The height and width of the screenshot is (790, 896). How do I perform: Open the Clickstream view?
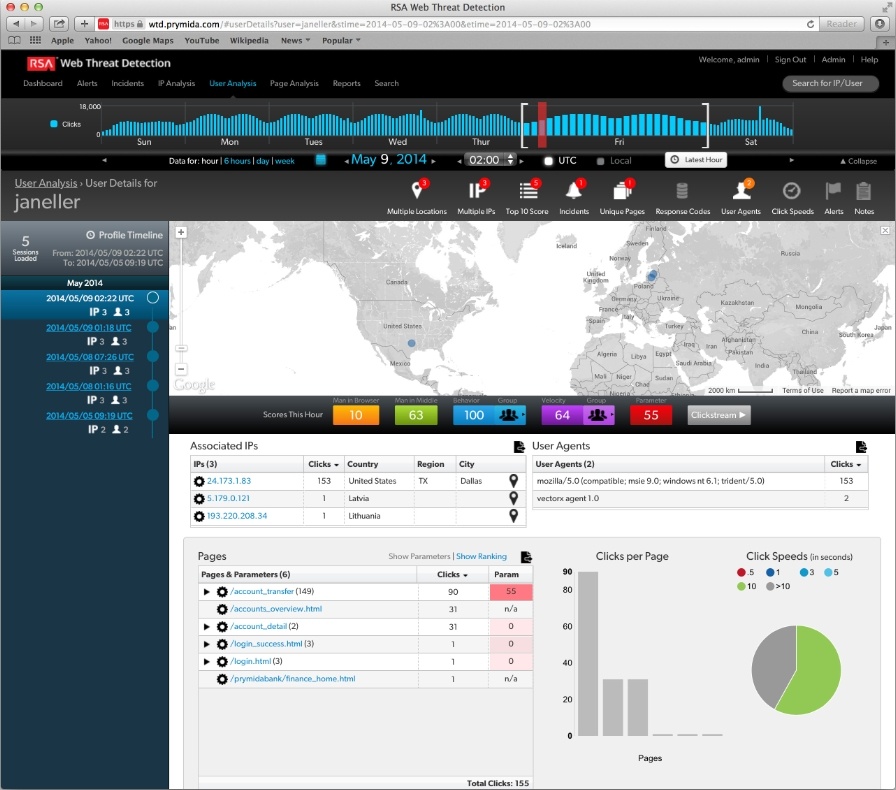pyautogui.click(x=719, y=415)
